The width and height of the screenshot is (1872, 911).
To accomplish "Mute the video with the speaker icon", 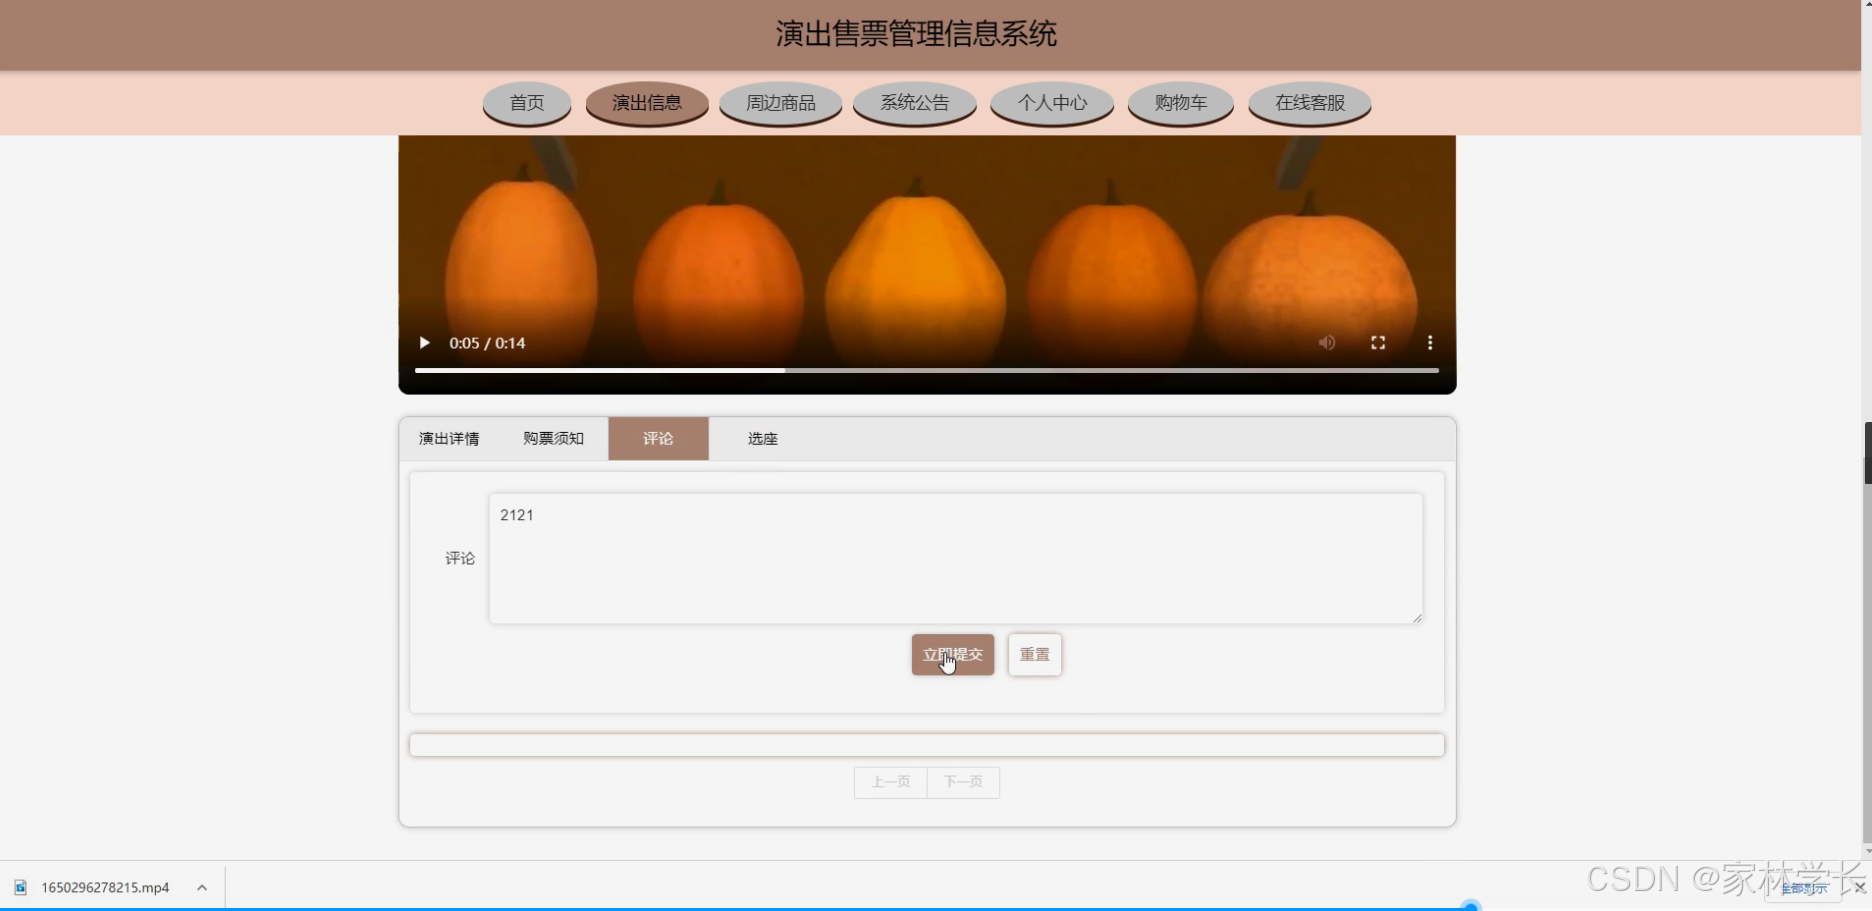I will point(1326,343).
